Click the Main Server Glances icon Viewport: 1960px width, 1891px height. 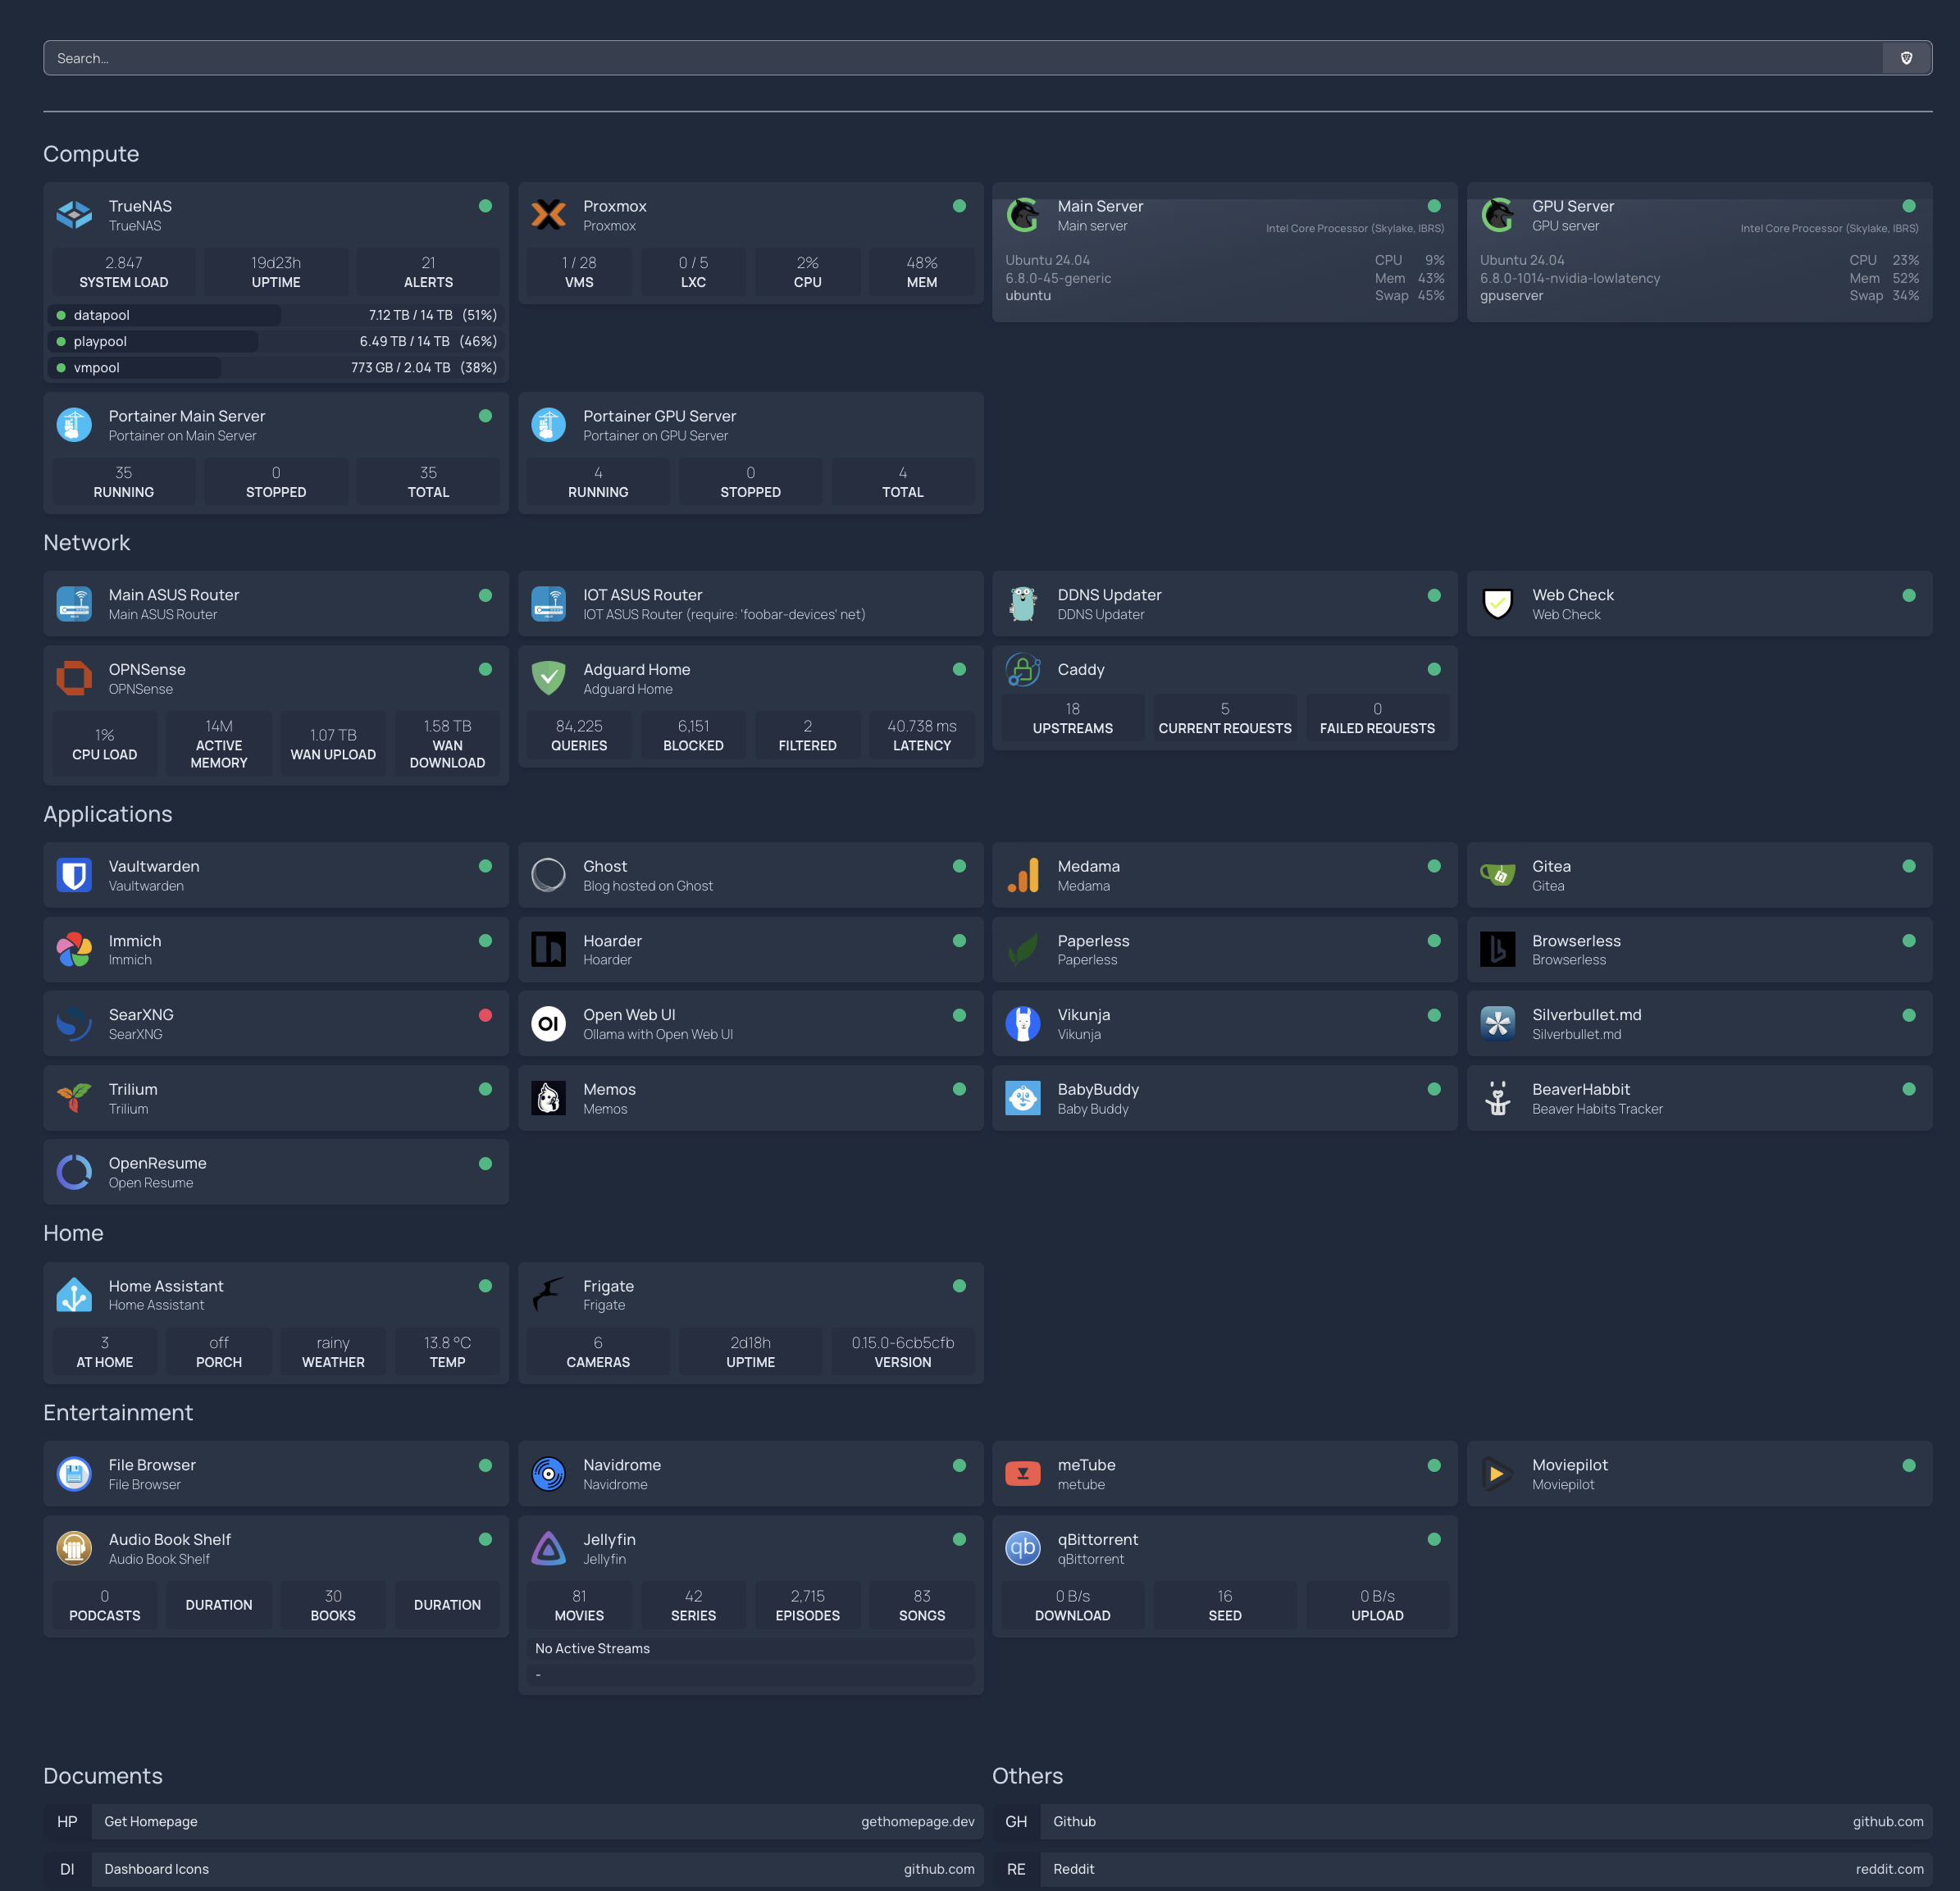(x=1023, y=215)
